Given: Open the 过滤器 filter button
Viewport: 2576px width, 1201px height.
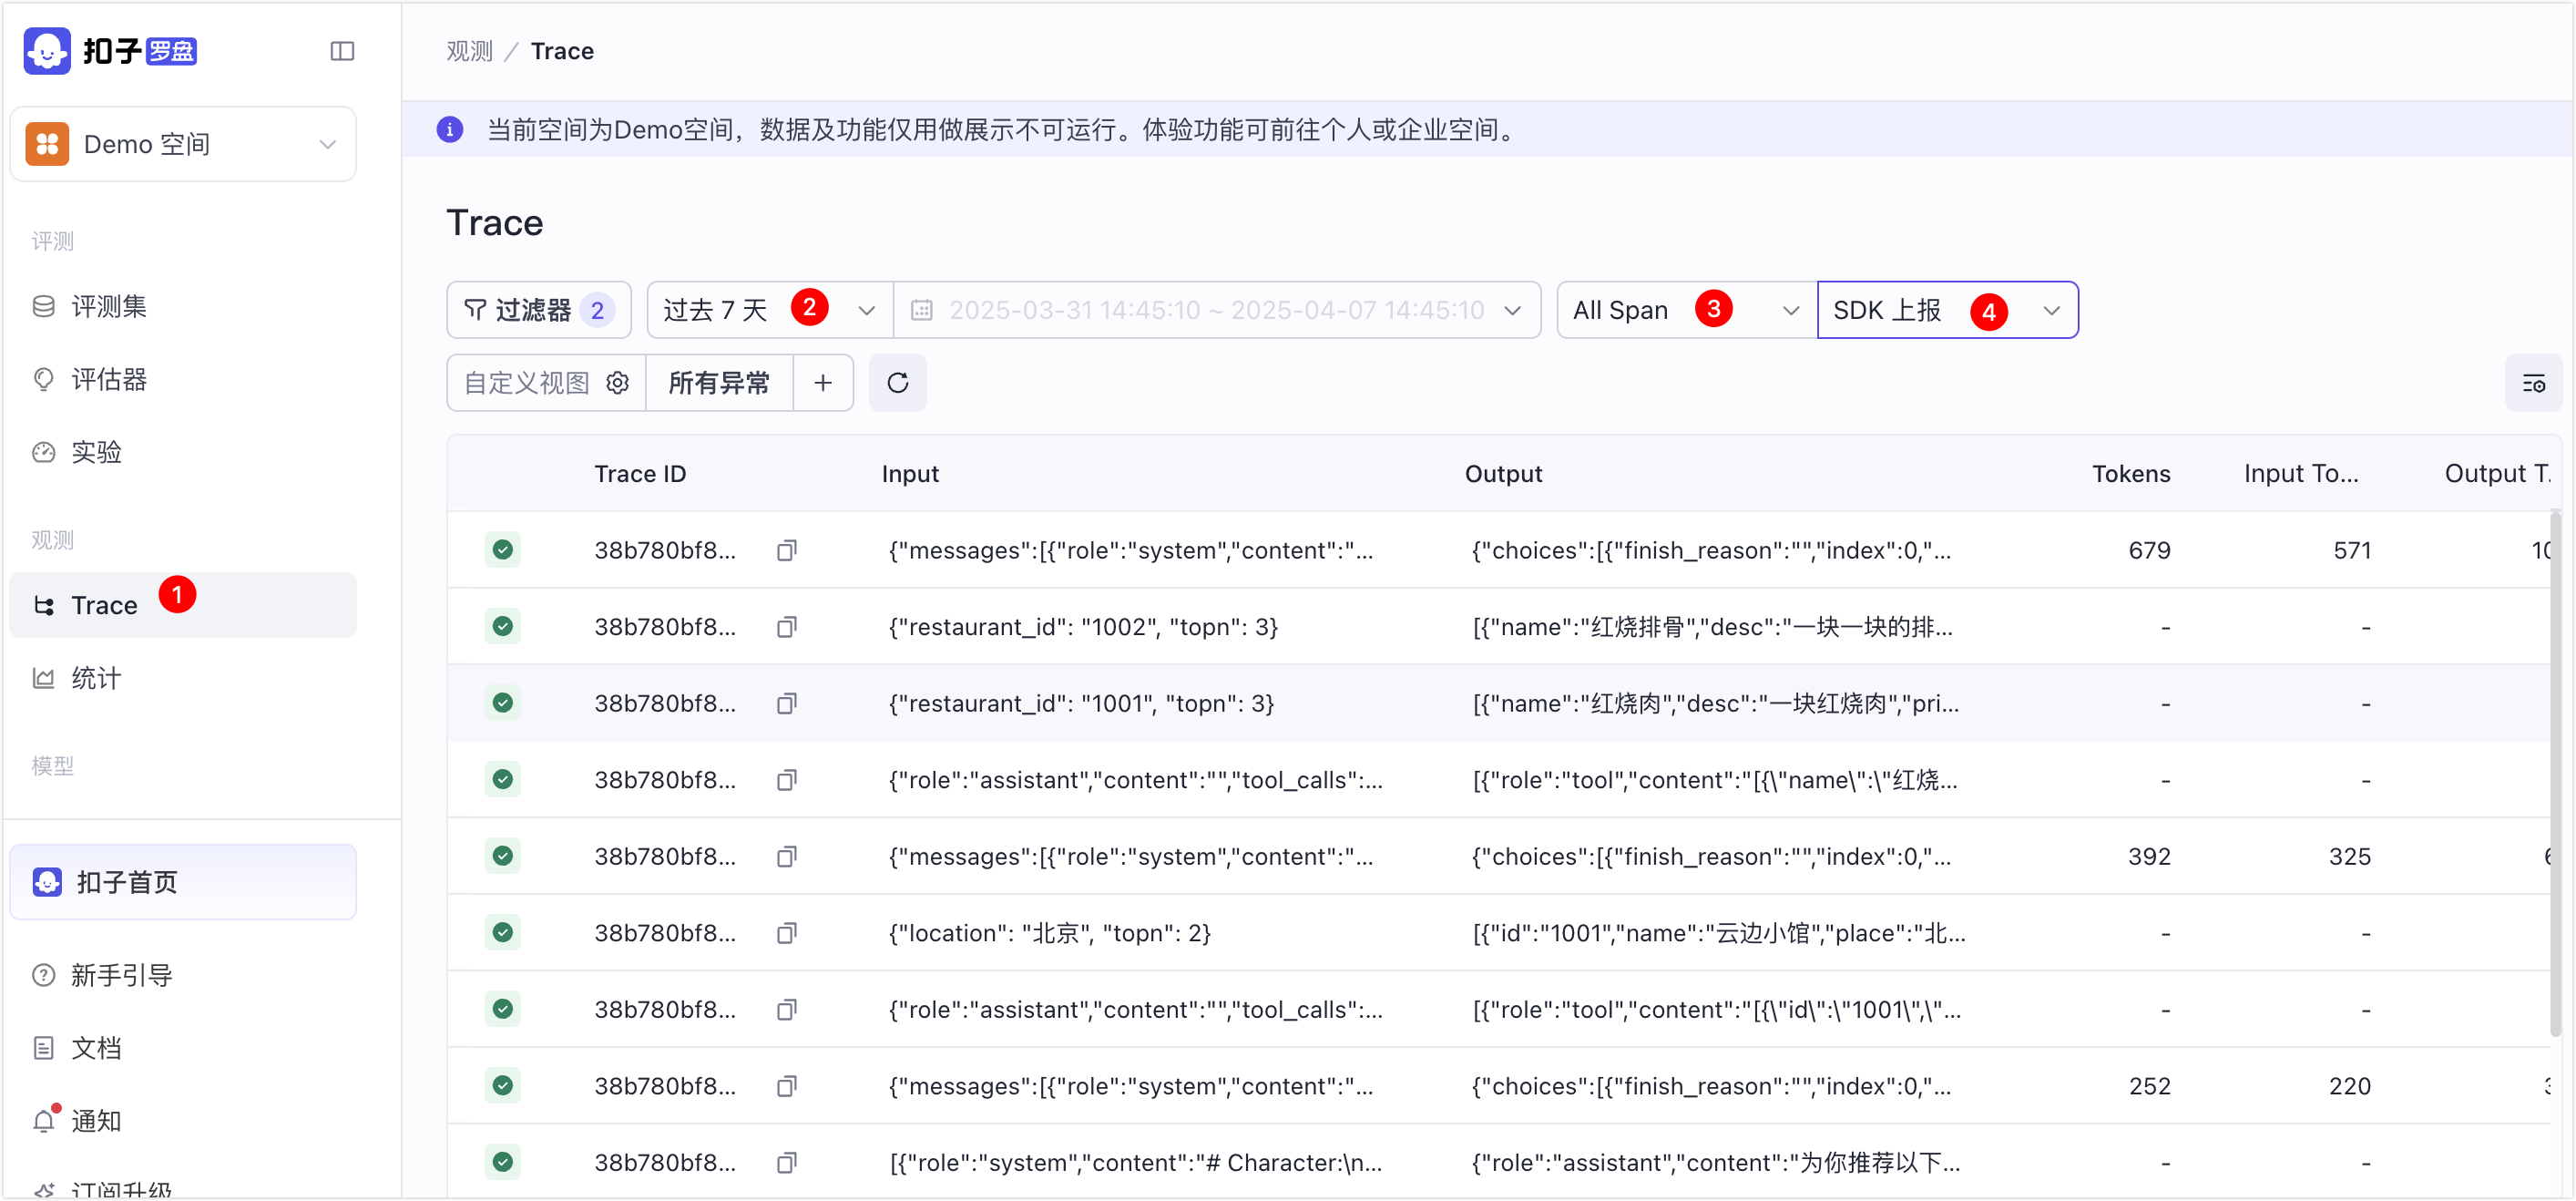Looking at the screenshot, I should click(x=539, y=310).
